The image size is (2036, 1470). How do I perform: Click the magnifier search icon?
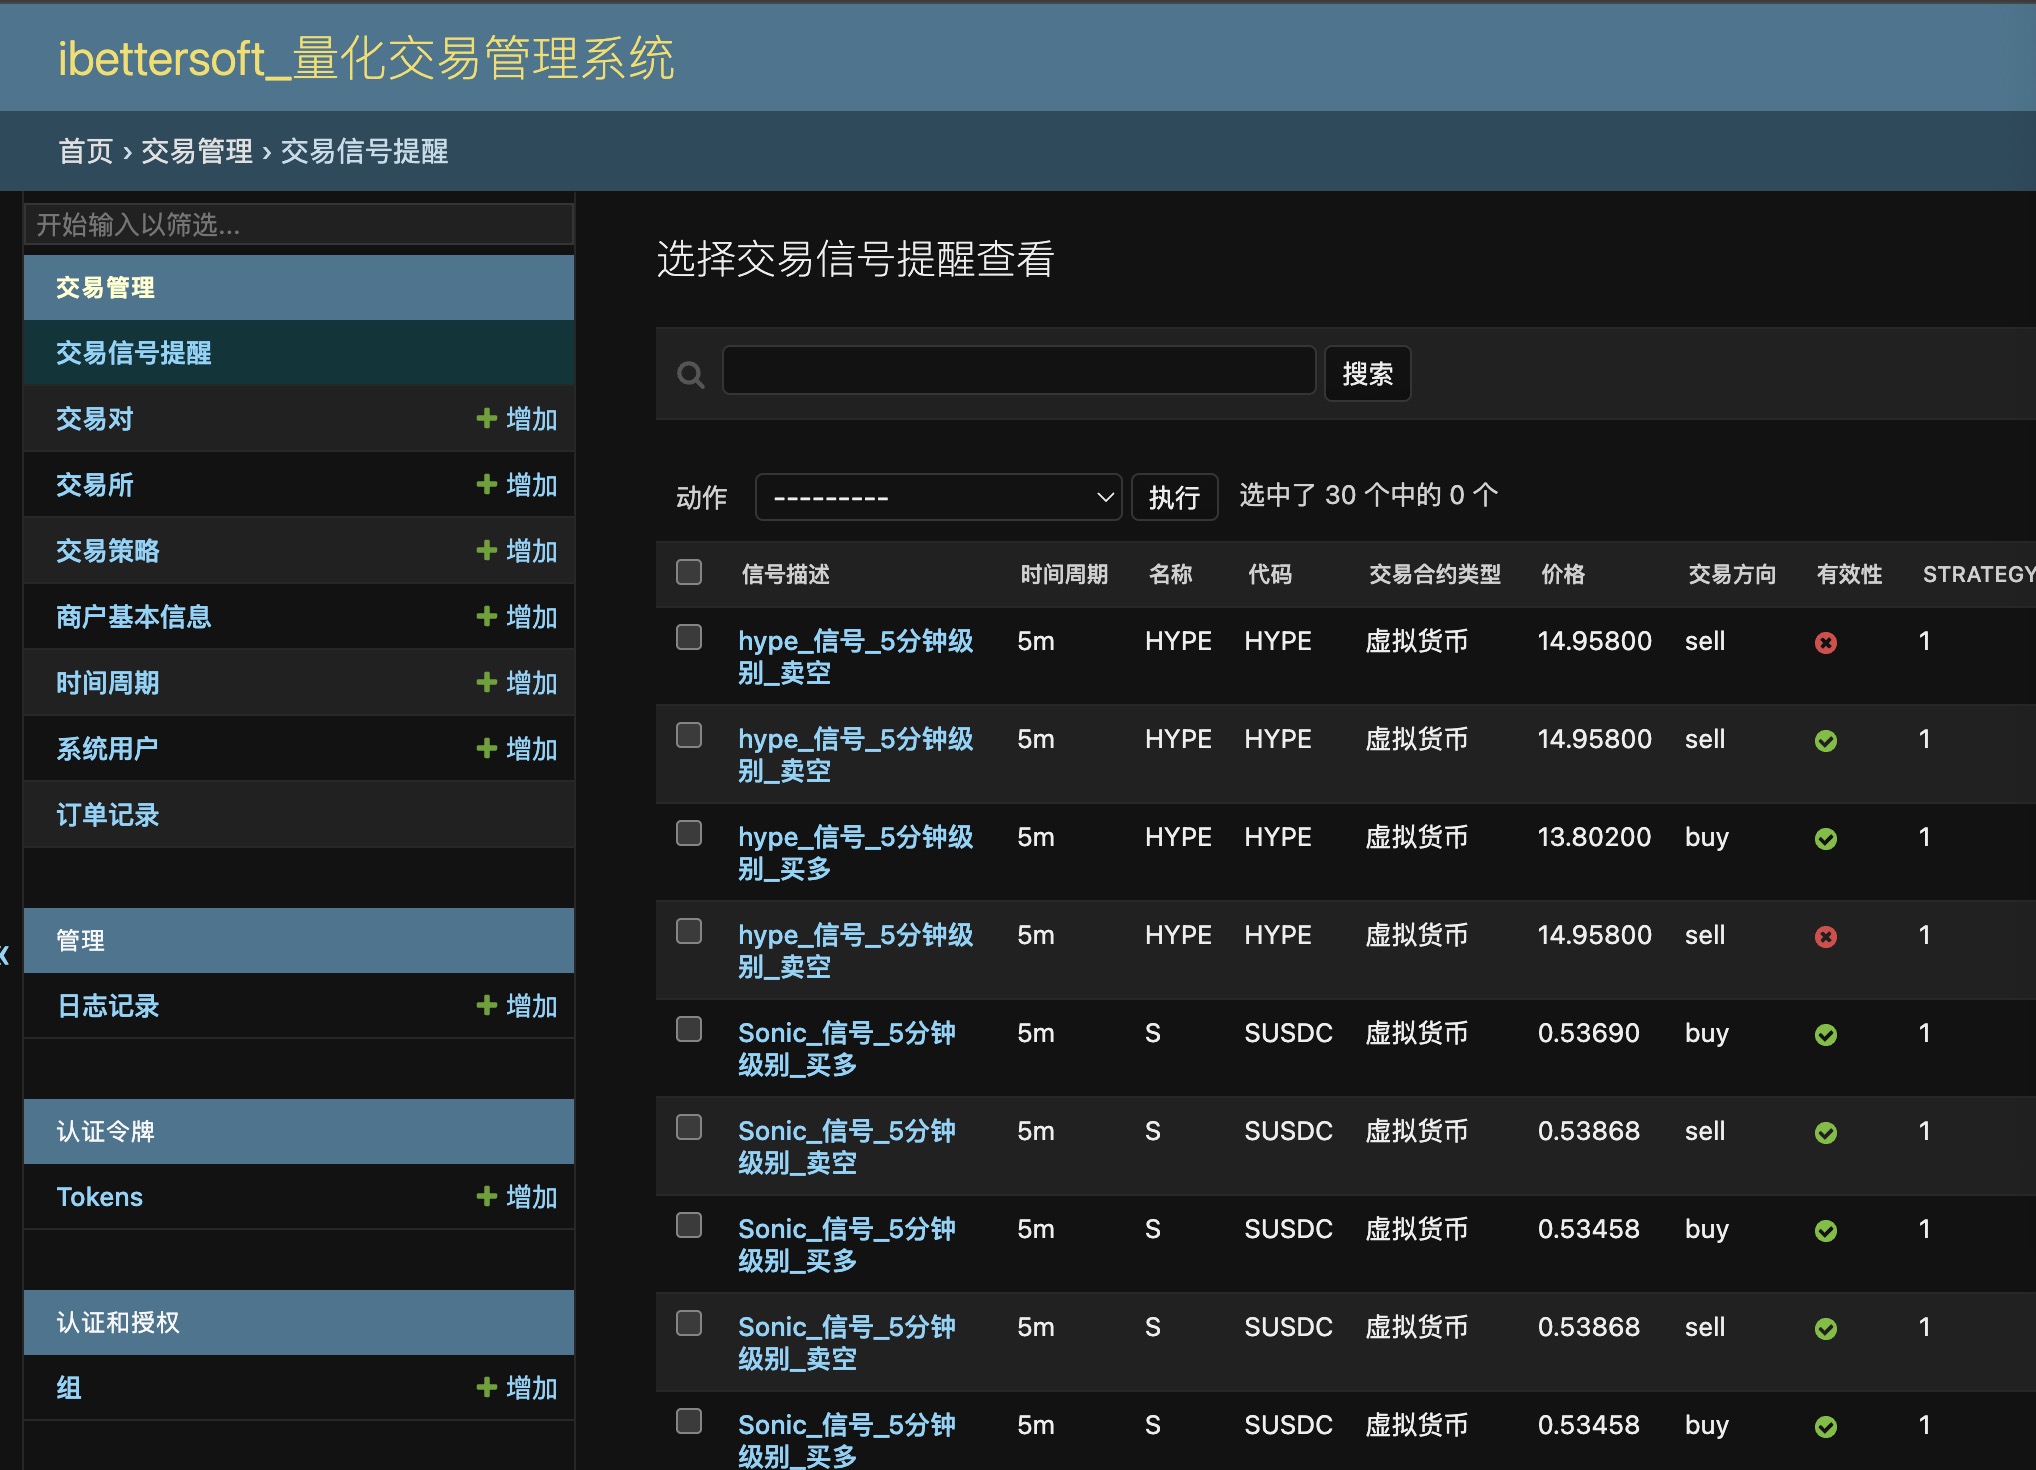691,375
